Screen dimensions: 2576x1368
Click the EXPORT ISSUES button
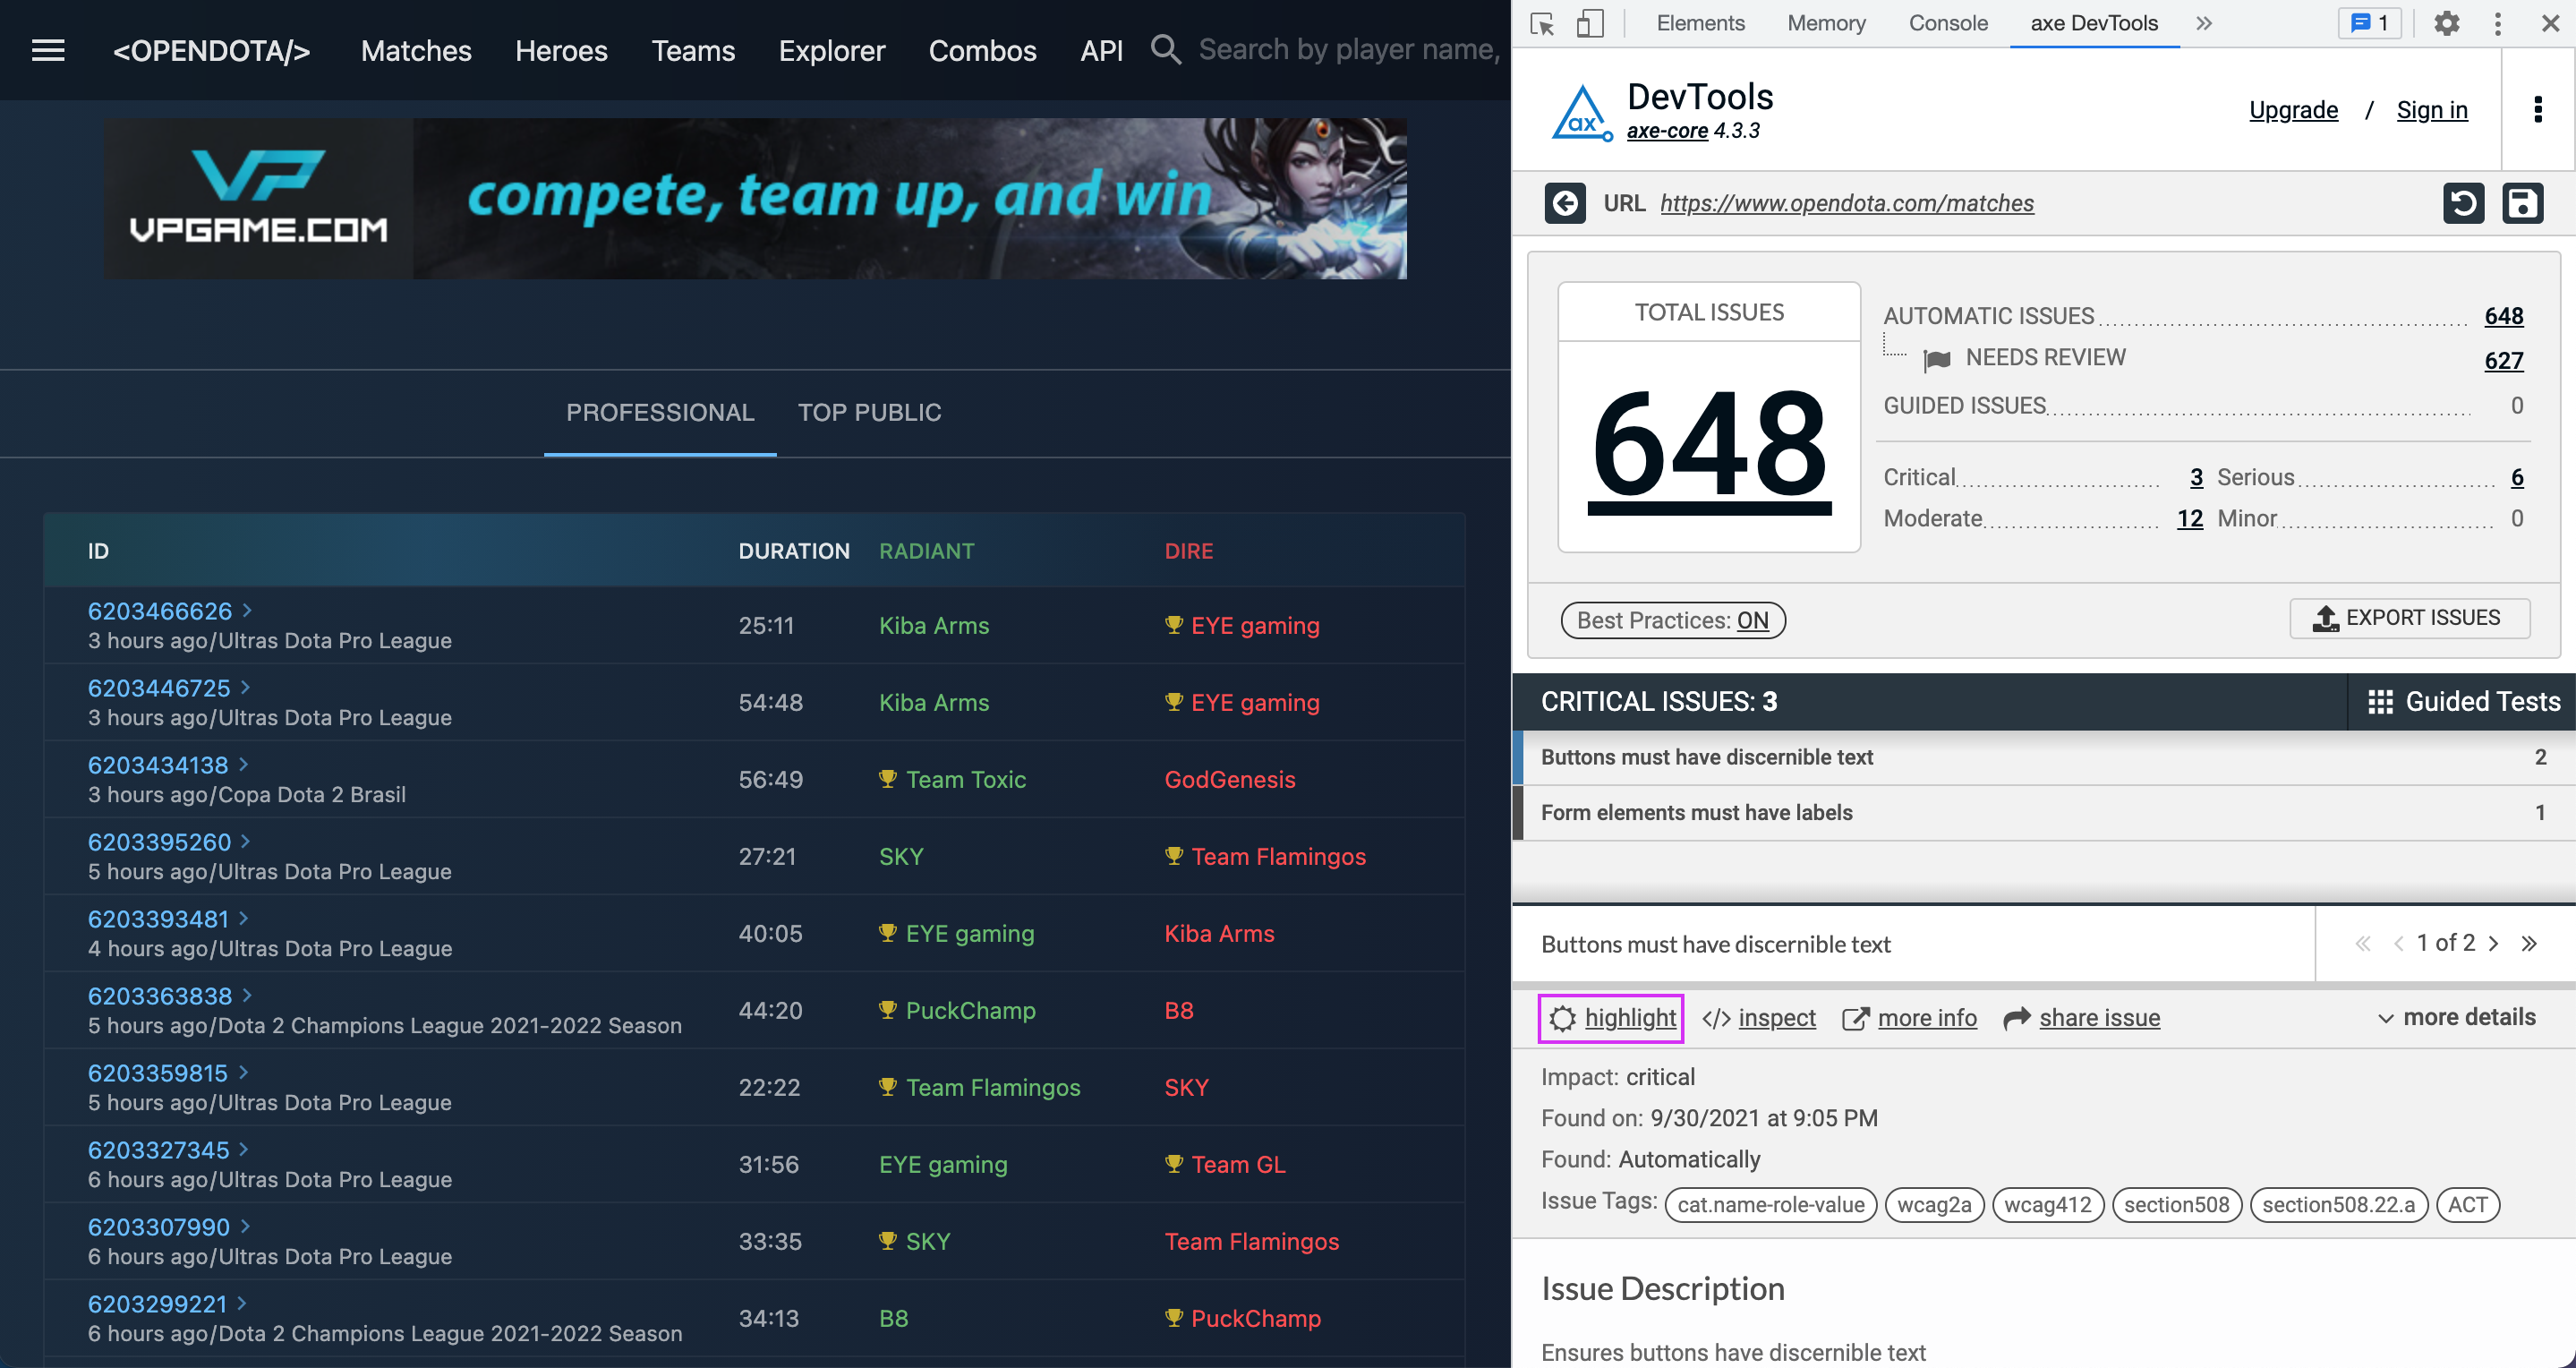tap(2409, 618)
